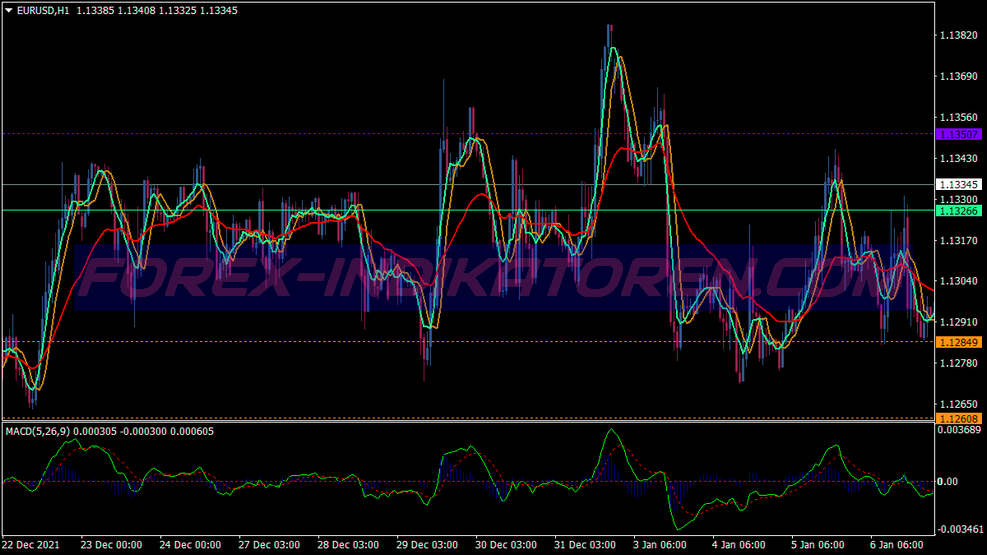Click the 29 Dec 03:00 time label
This screenshot has width=987, height=555.
[427, 545]
